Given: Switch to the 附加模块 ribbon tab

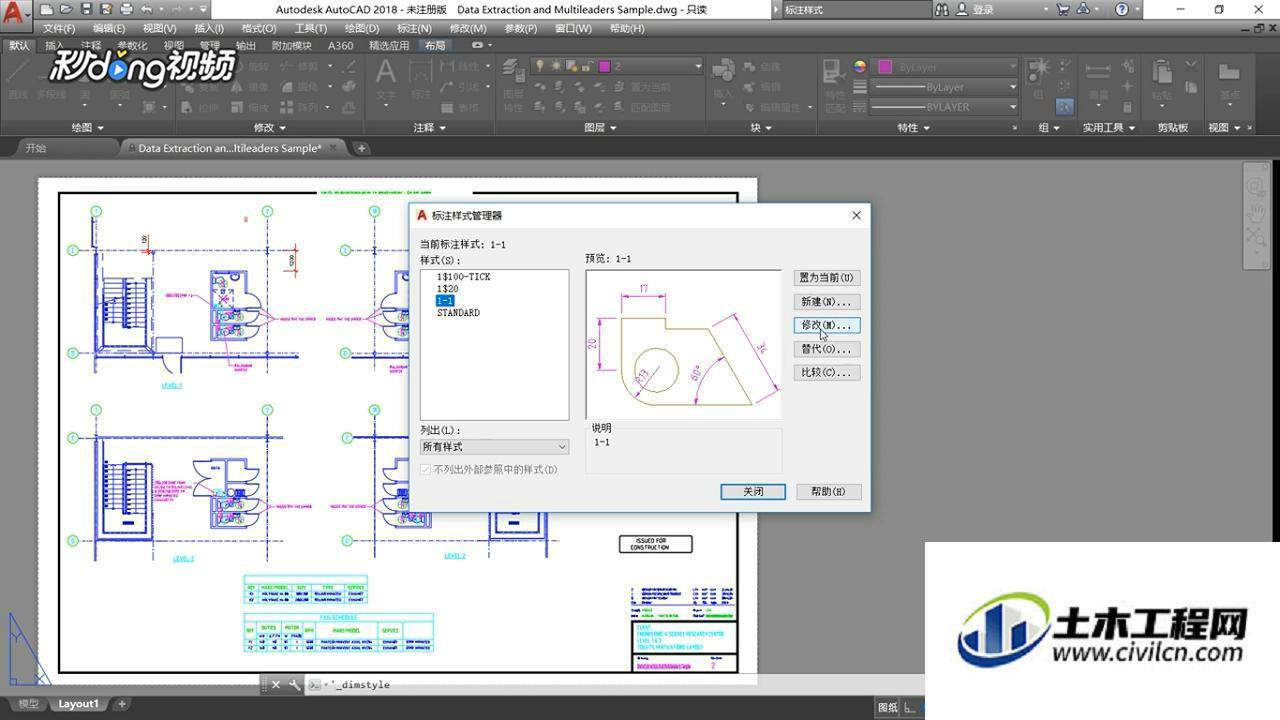Looking at the screenshot, I should [292, 46].
